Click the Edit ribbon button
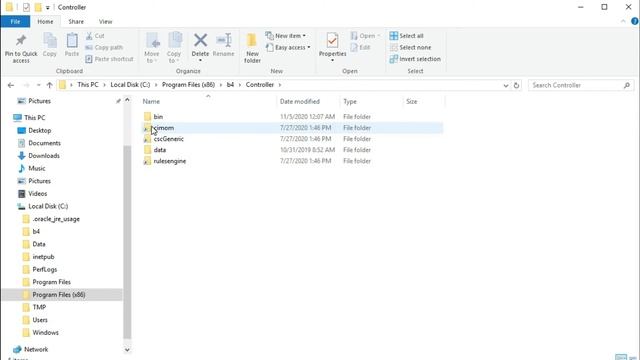Viewport: 640px width, 360px height. point(360,47)
